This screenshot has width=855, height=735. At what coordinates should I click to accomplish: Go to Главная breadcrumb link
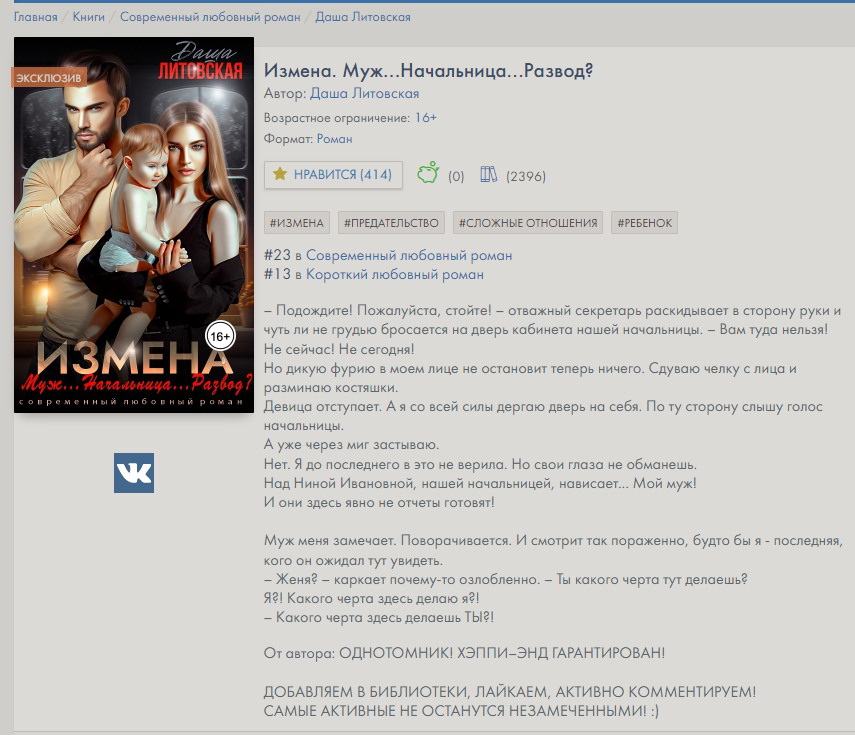coord(35,17)
